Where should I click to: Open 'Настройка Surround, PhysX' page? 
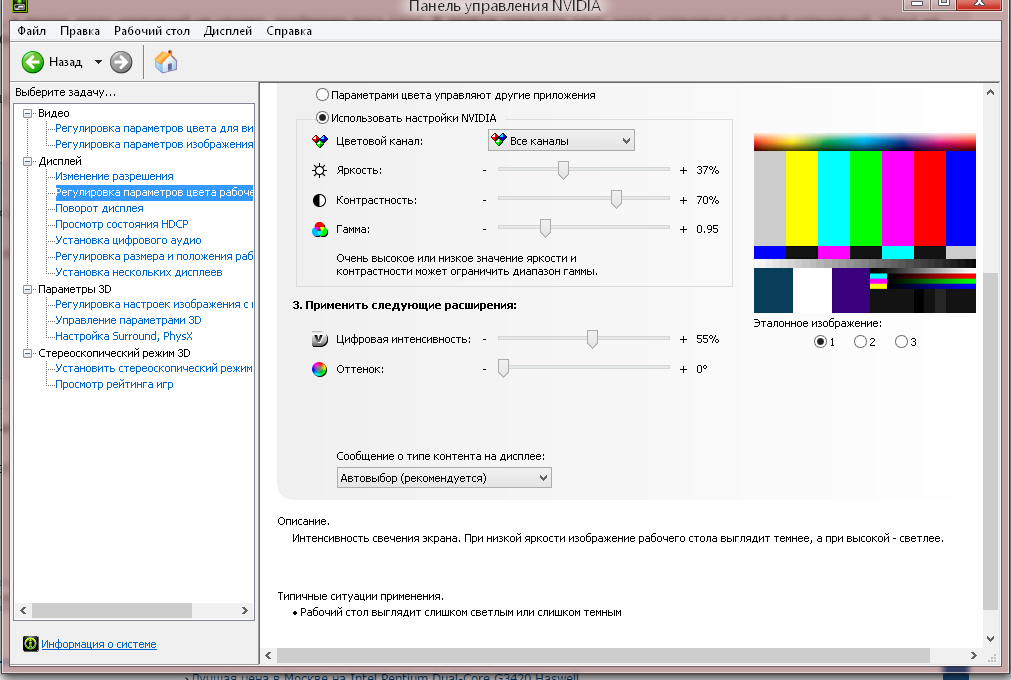(124, 336)
